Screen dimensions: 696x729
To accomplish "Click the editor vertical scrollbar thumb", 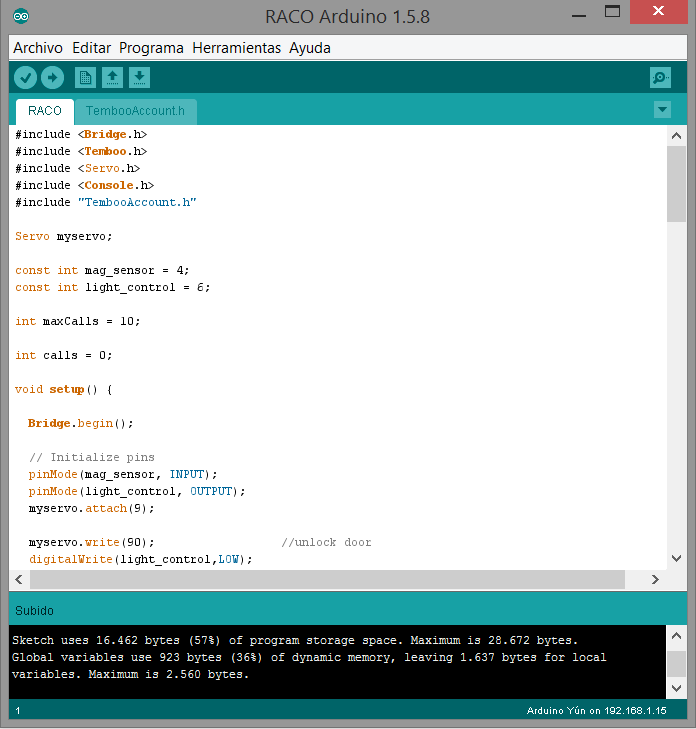I will [676, 184].
